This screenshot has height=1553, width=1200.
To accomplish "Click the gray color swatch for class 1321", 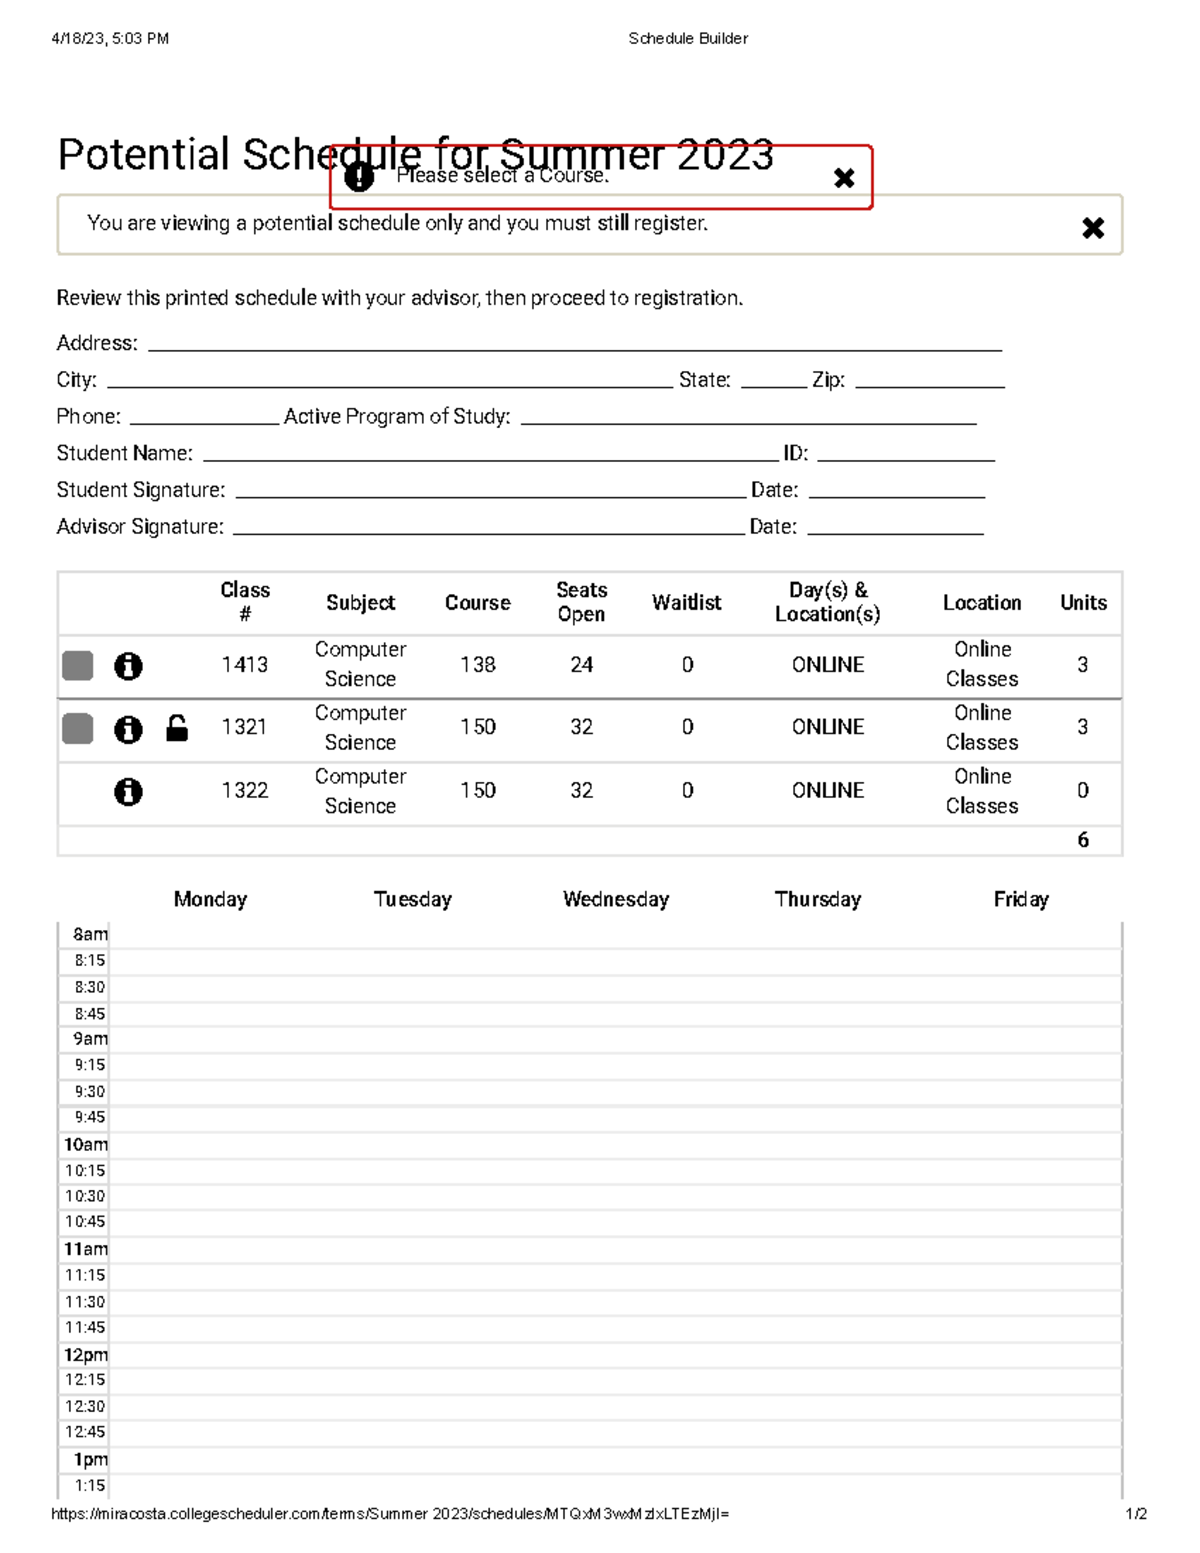I will [x=78, y=729].
